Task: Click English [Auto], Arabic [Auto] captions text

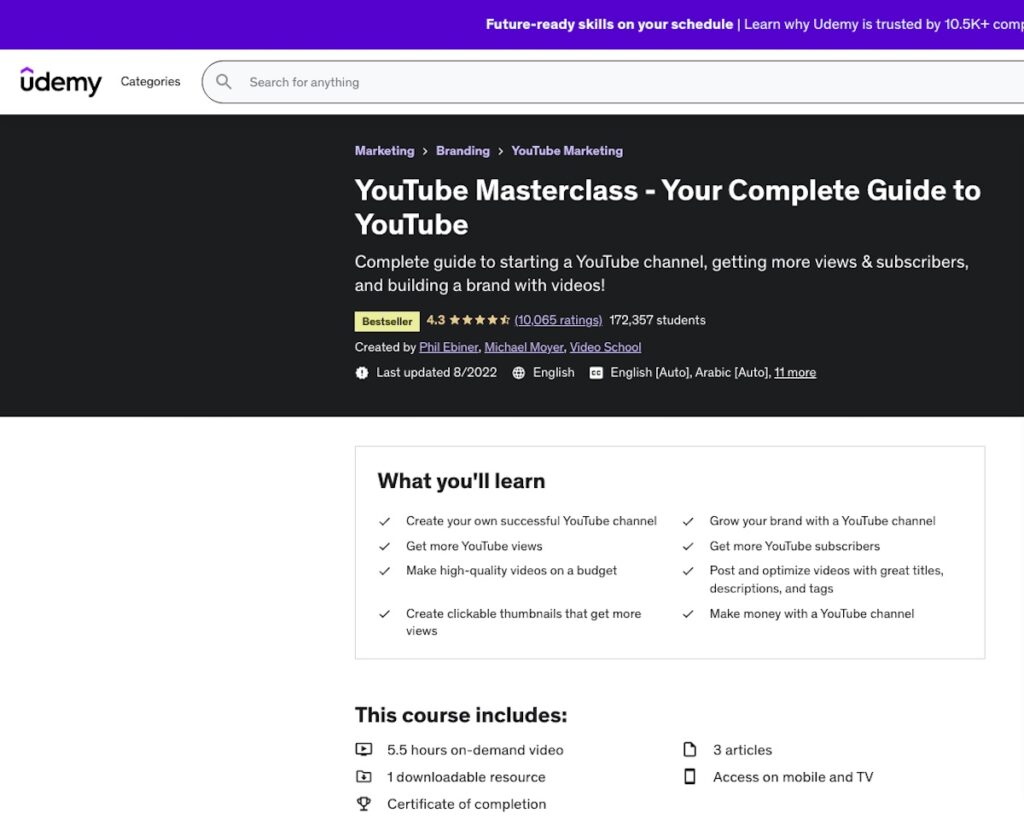Action: click(690, 372)
